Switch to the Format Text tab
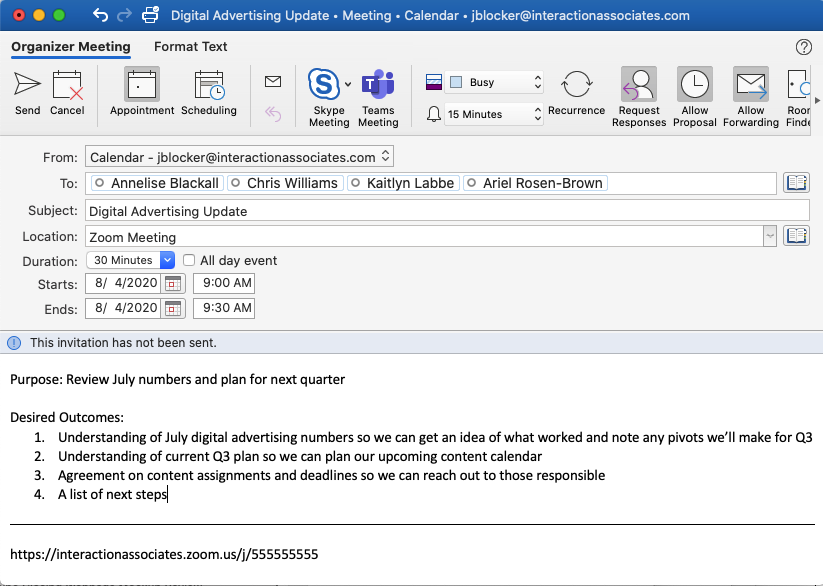The image size is (823, 586). 190,47
